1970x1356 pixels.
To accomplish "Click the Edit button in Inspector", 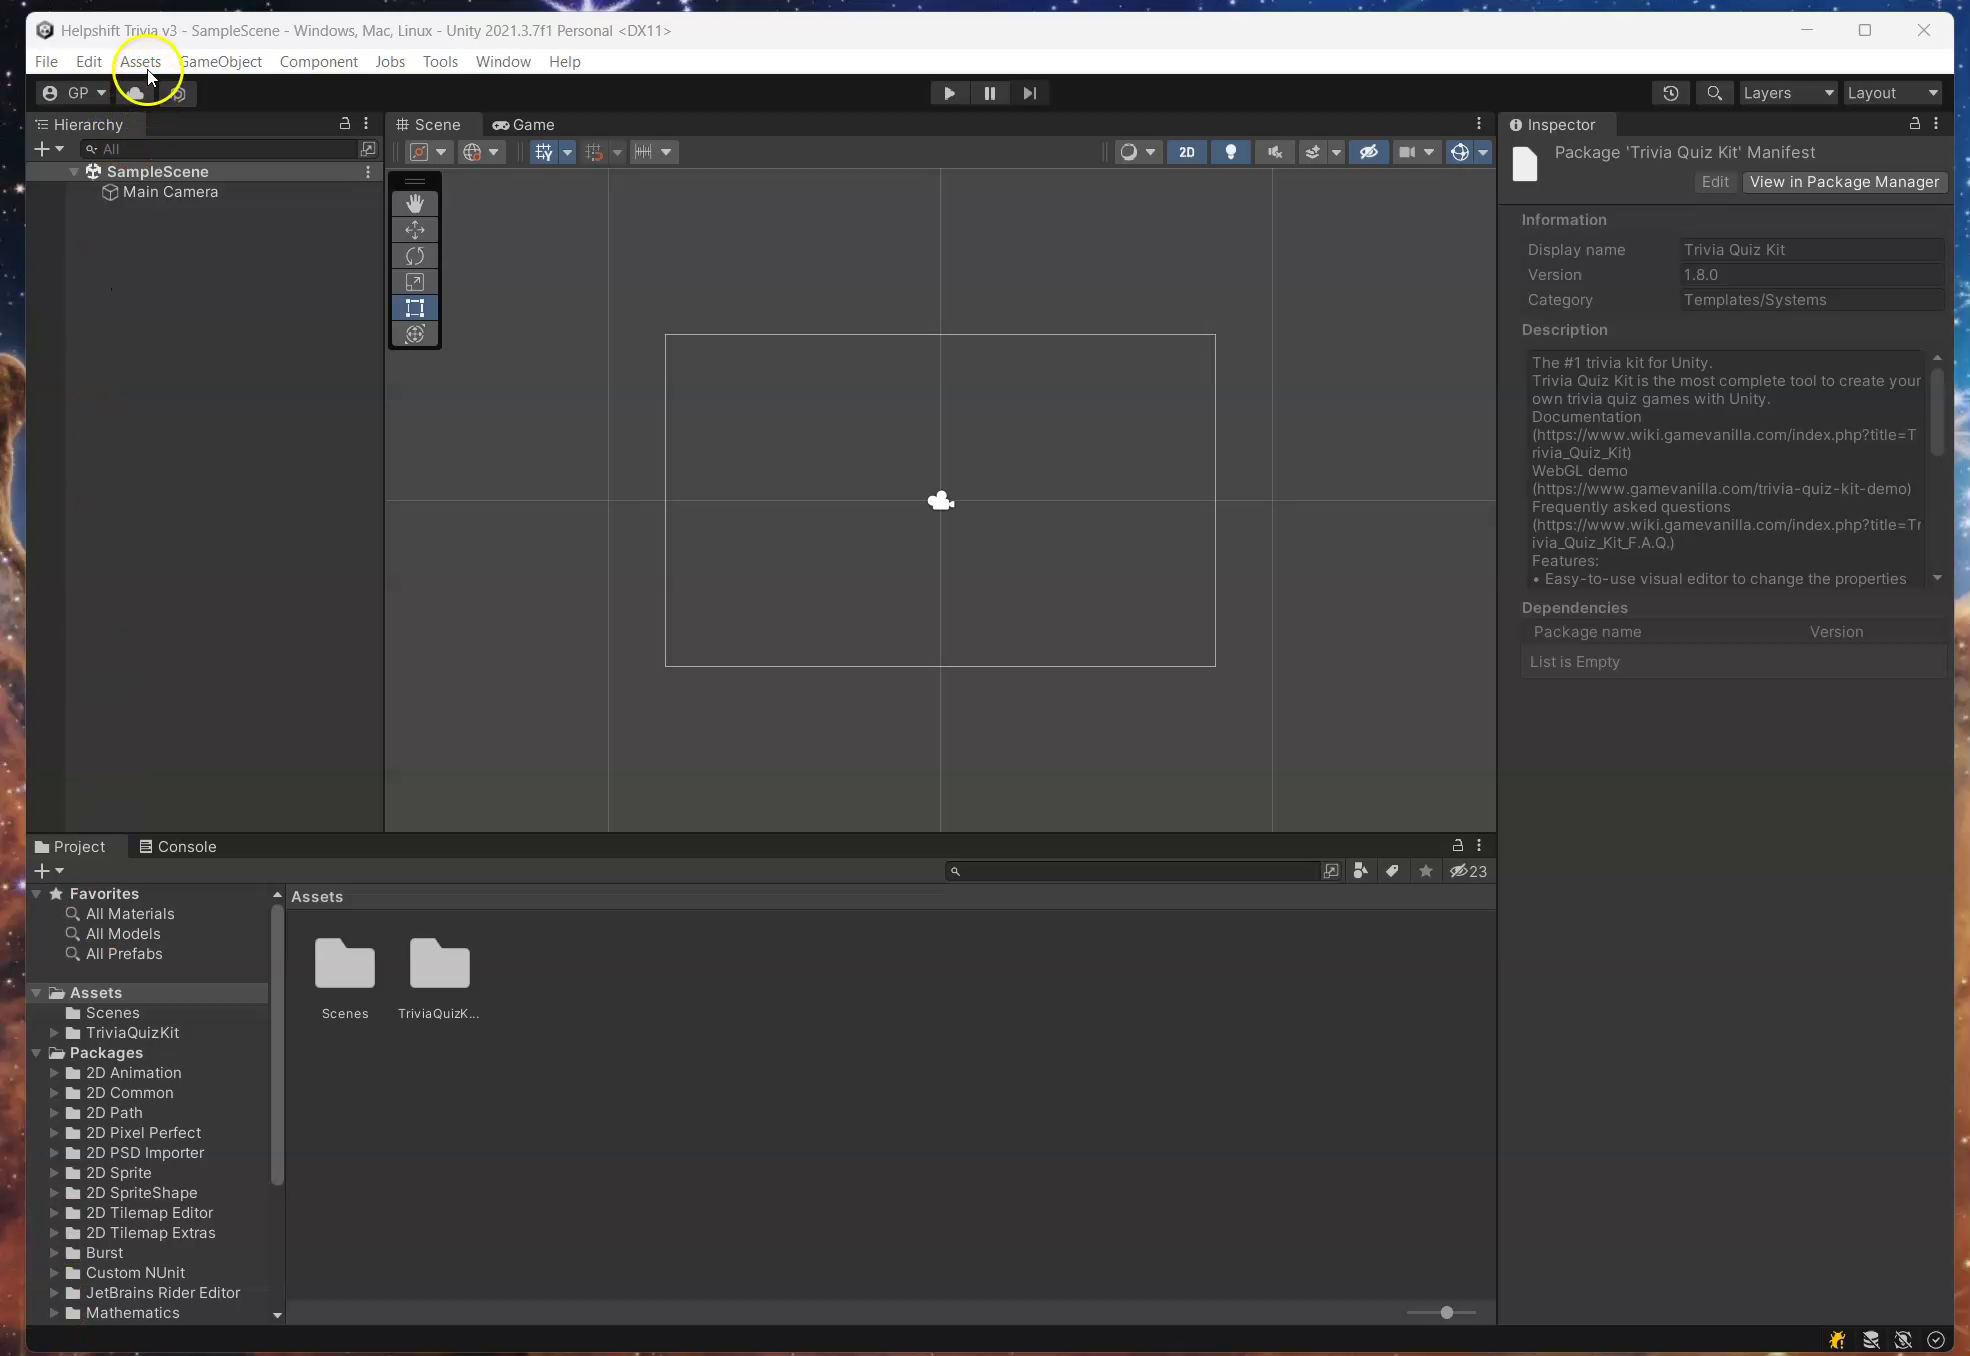I will [x=1715, y=182].
